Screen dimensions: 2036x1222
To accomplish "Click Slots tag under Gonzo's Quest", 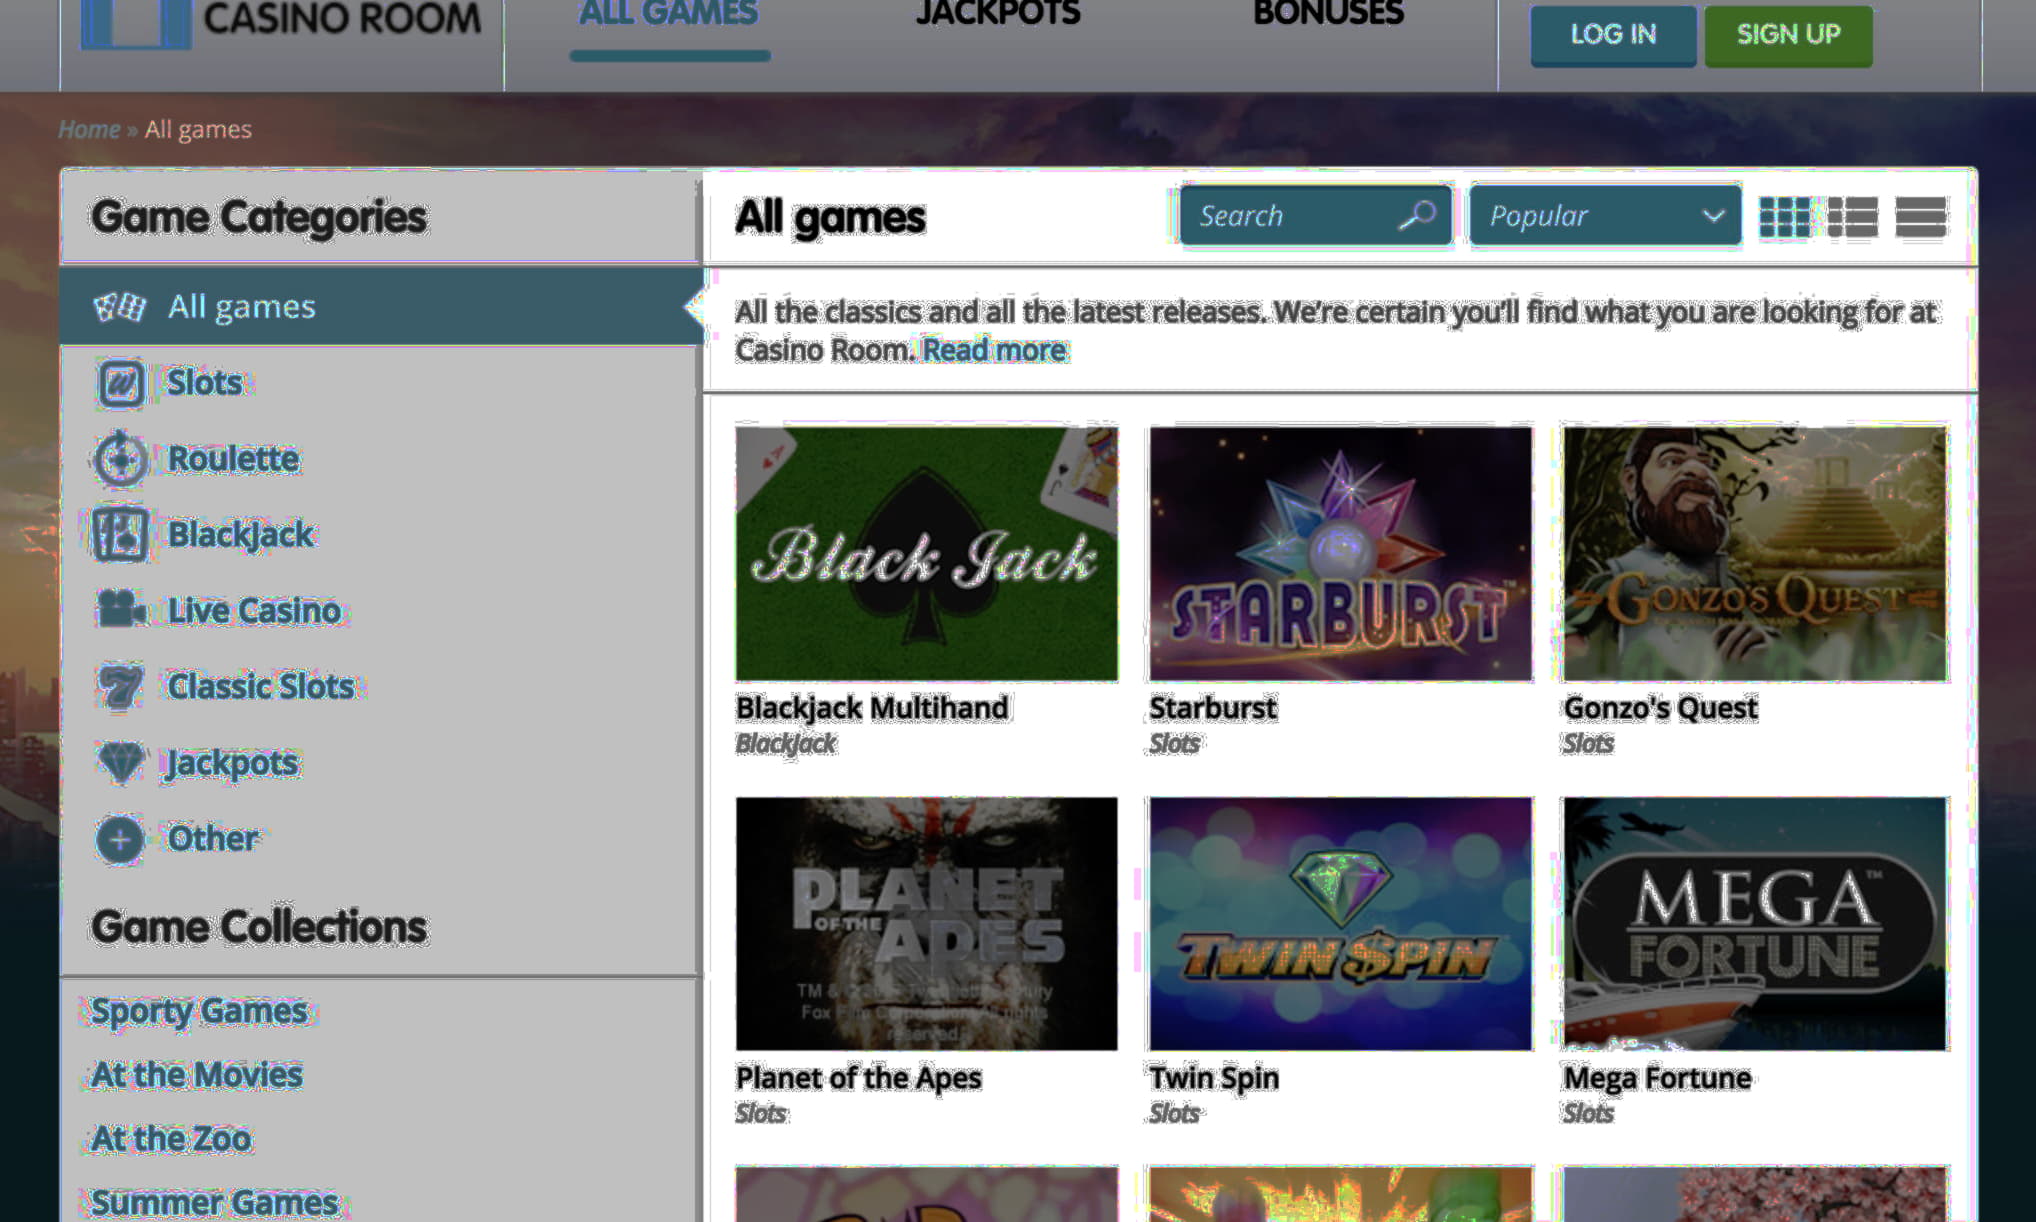I will click(x=1588, y=744).
